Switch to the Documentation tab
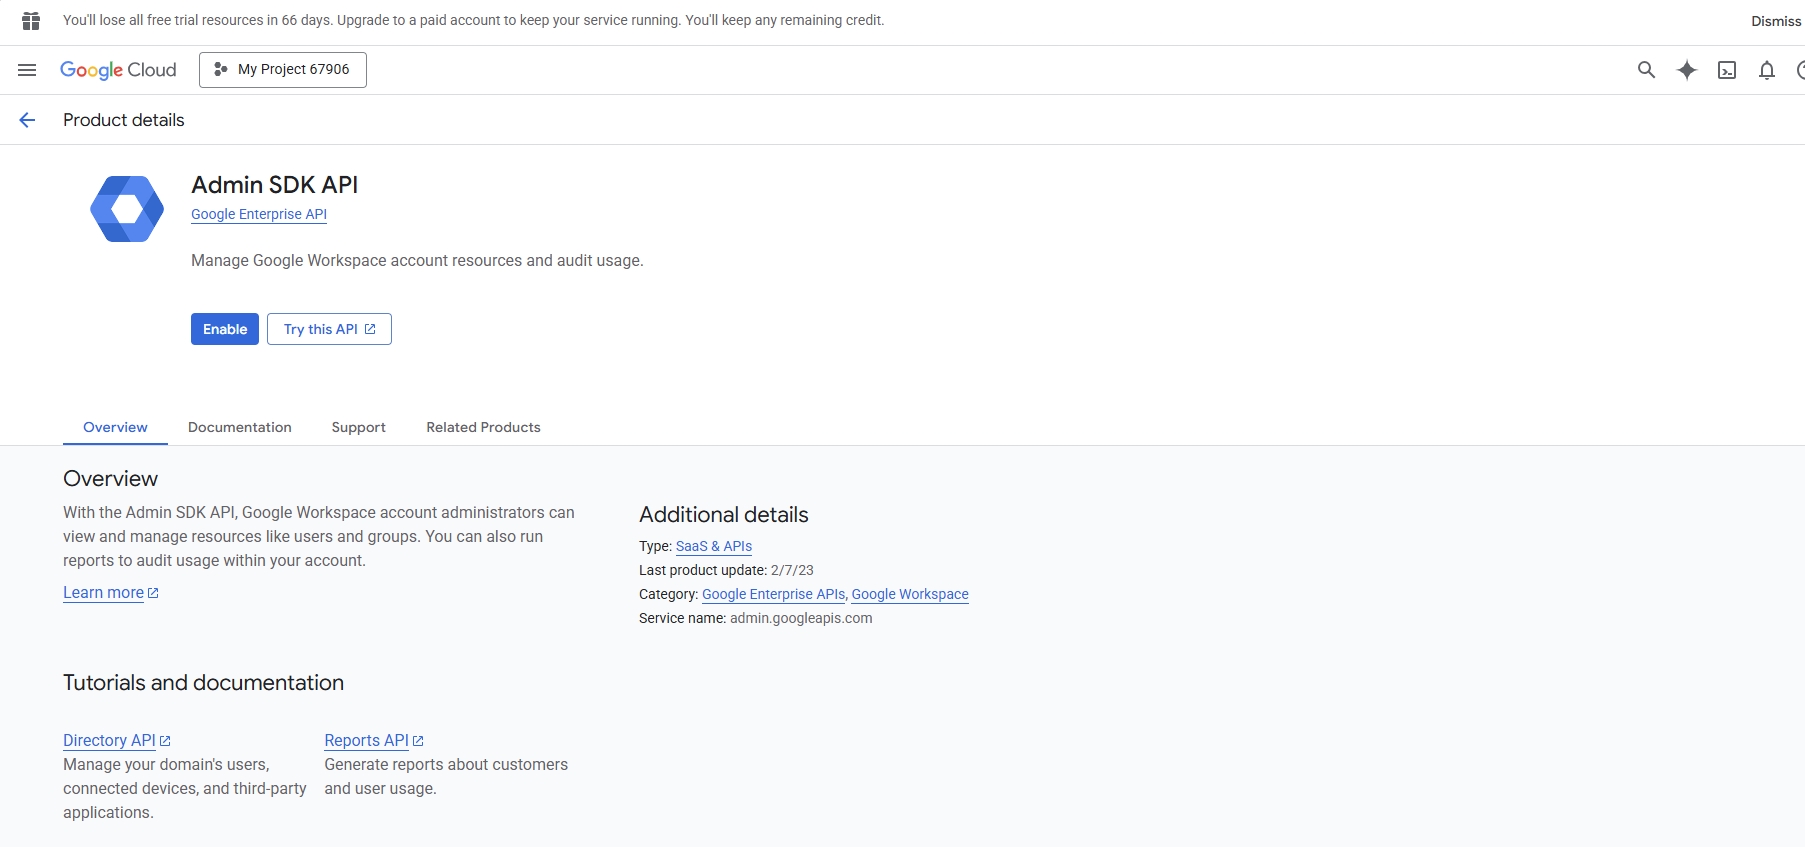 click(240, 427)
